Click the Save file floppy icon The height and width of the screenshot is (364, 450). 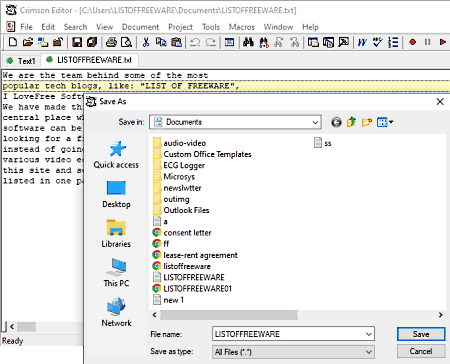[77, 42]
